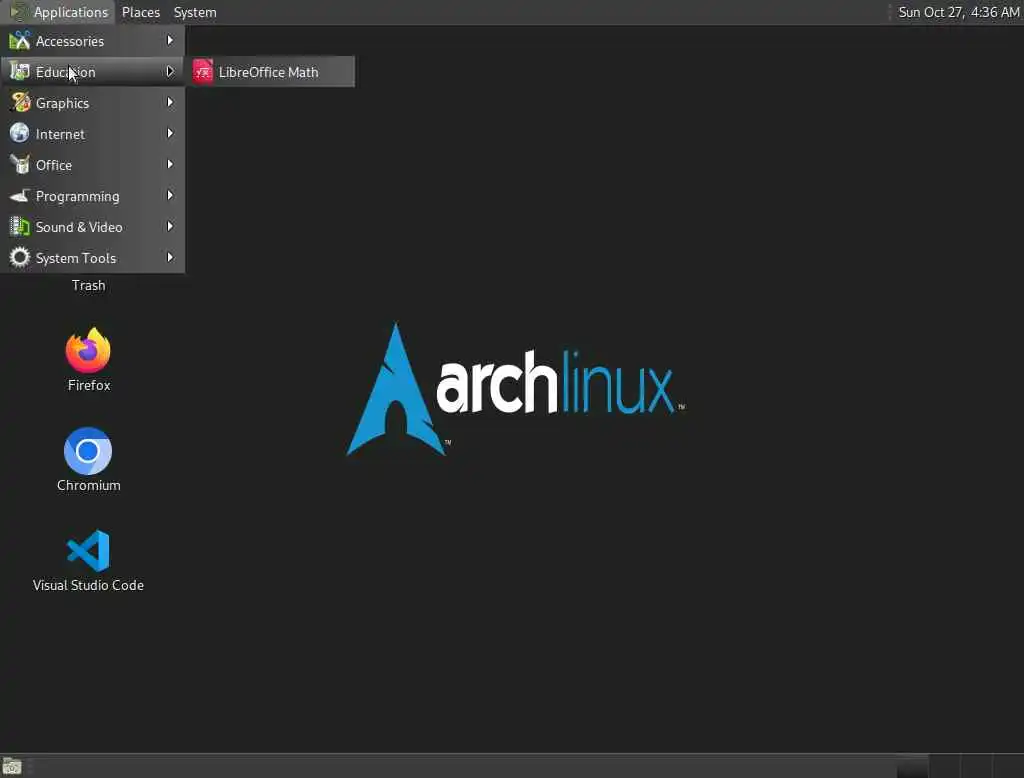Click the Visual Studio Code label
The width and height of the screenshot is (1024, 778).
coord(88,585)
